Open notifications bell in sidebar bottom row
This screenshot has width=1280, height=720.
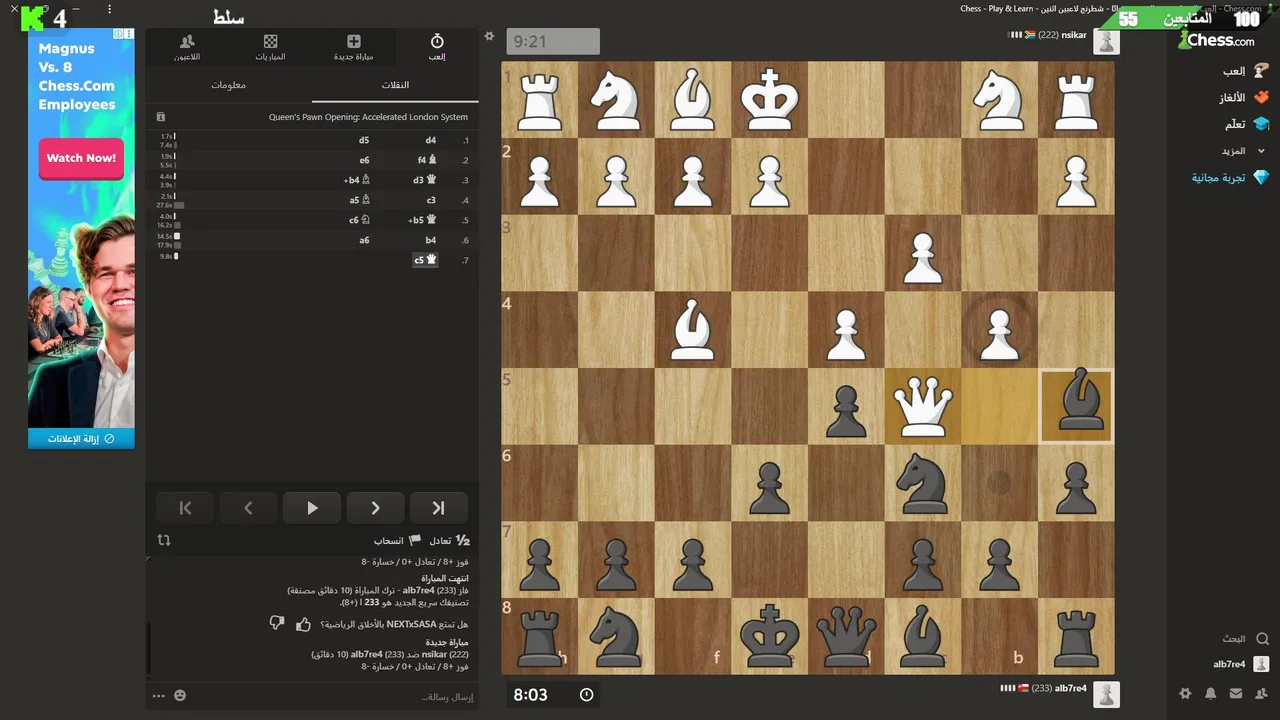tap(1211, 693)
